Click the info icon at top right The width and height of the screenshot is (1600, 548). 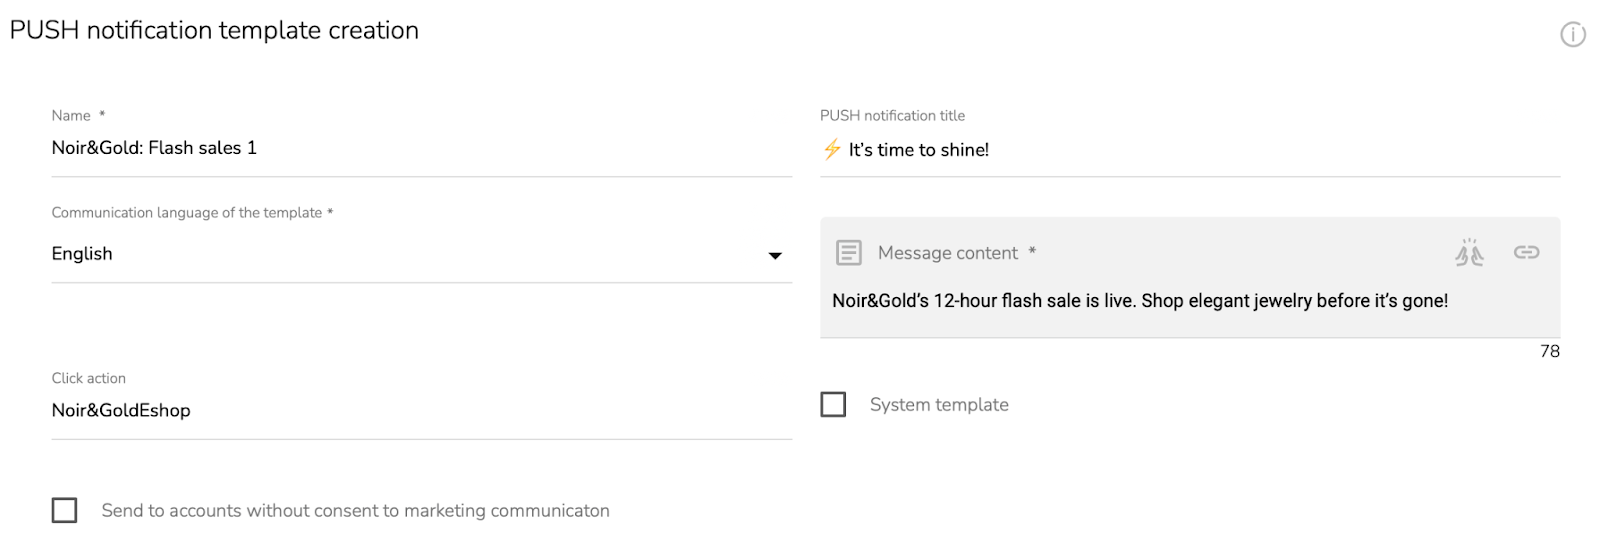tap(1573, 35)
